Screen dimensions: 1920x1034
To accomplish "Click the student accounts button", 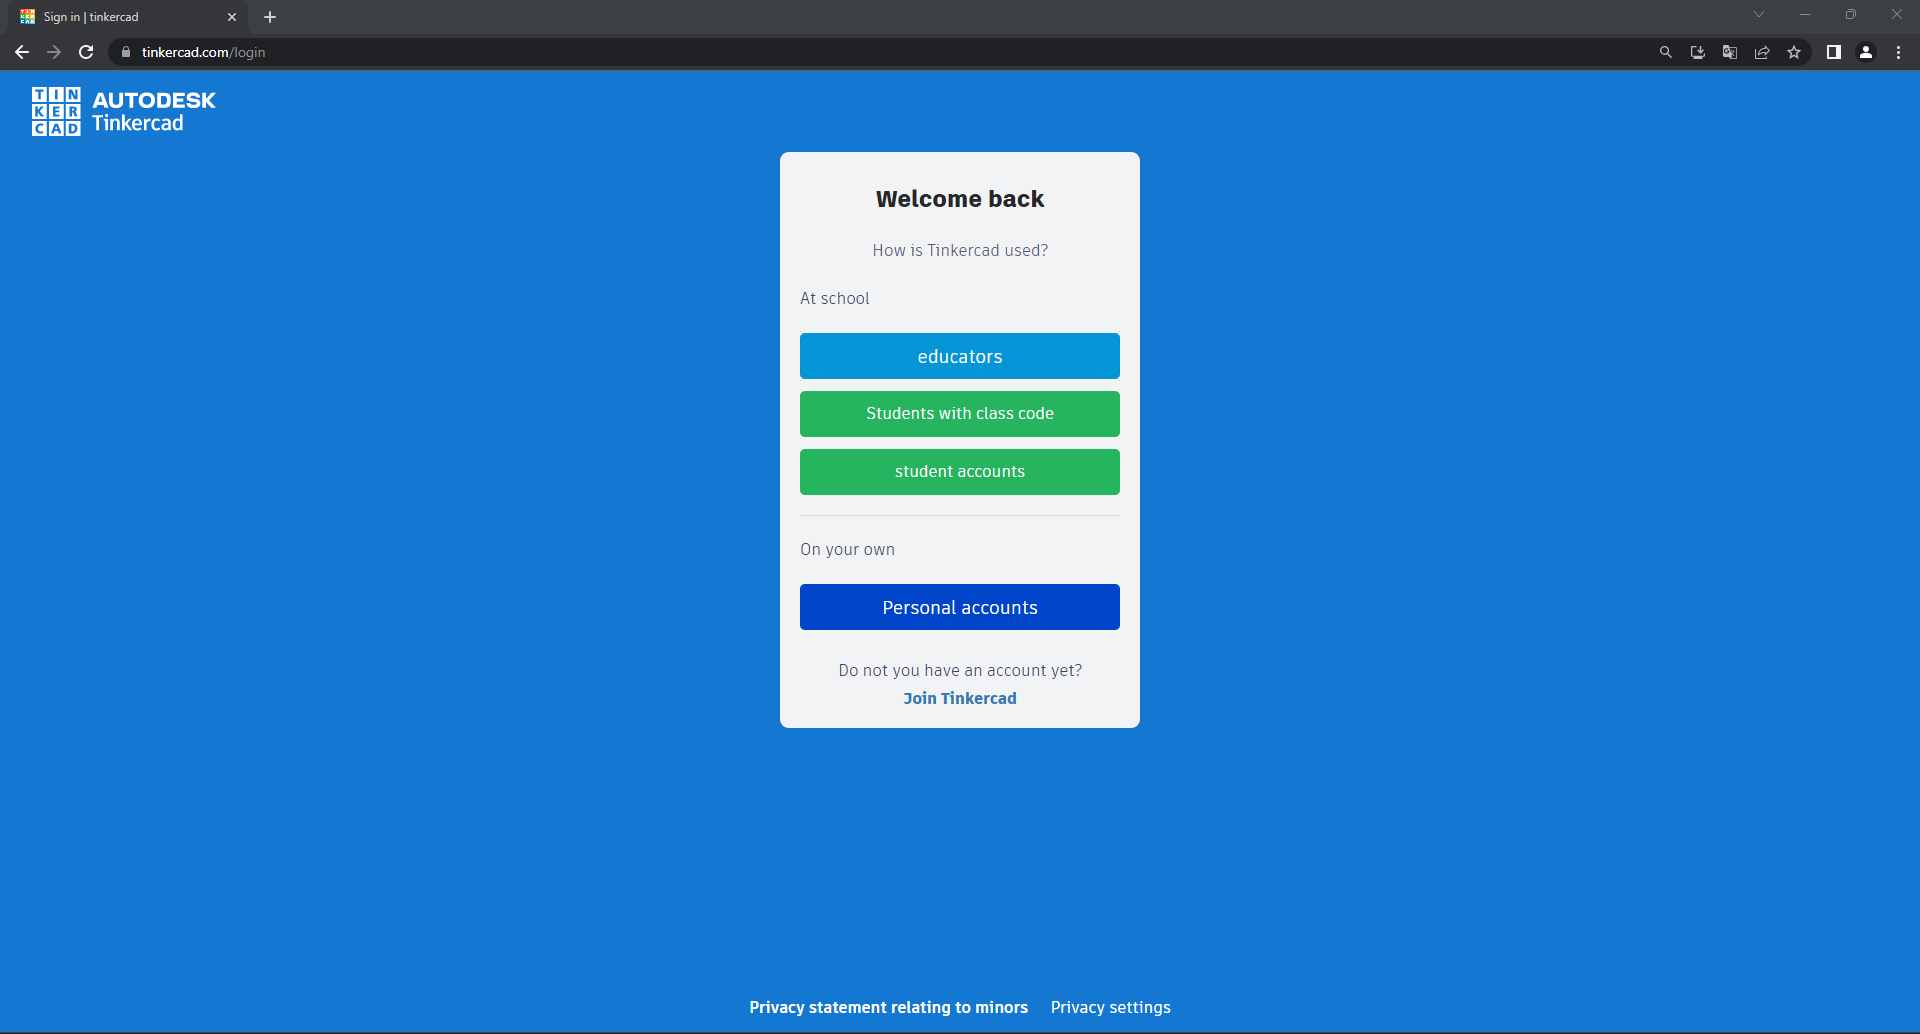I will pos(960,472).
